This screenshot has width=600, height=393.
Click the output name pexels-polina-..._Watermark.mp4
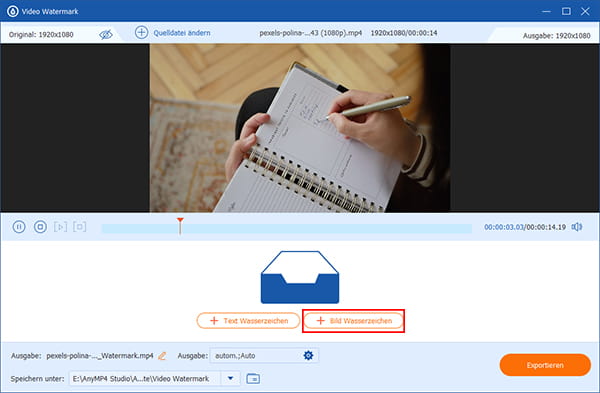[100, 356]
